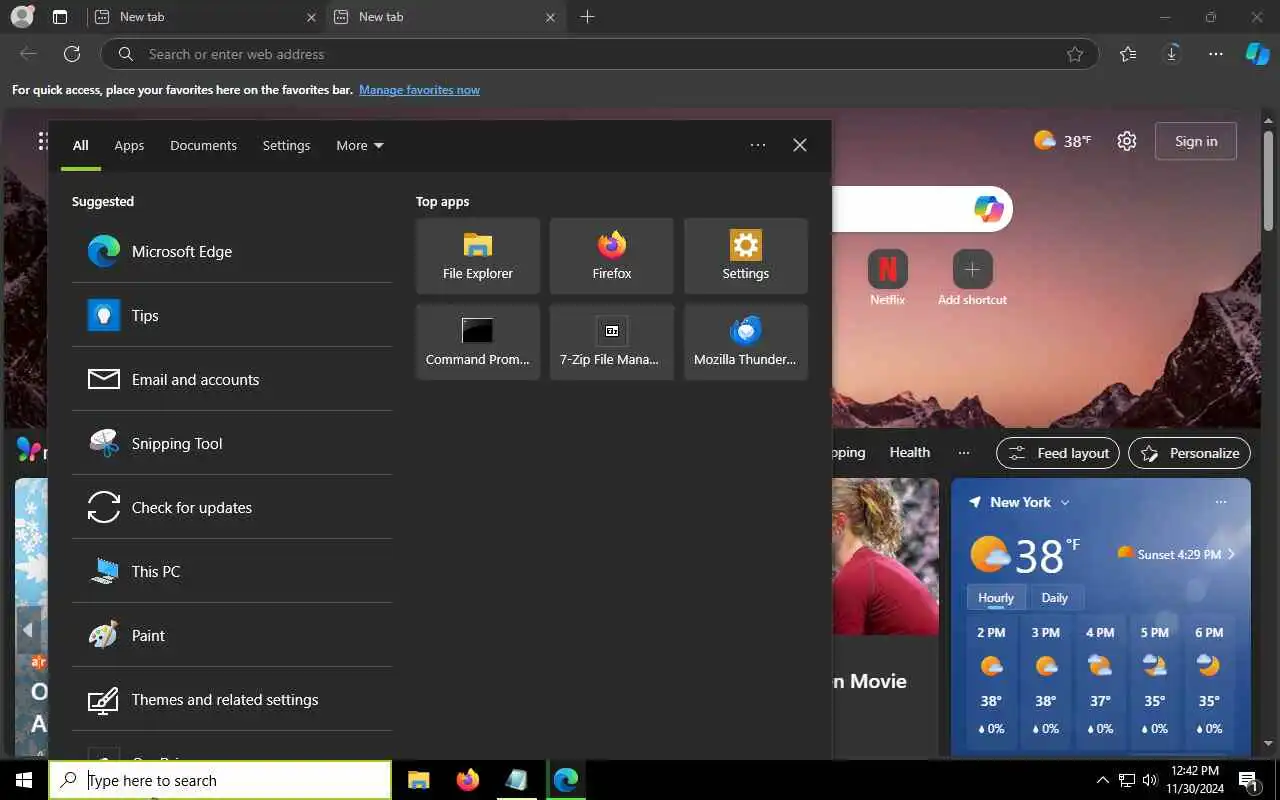Image resolution: width=1280 pixels, height=800 pixels.
Task: Open the Windows Start menu
Action: pyautogui.click(x=24, y=780)
